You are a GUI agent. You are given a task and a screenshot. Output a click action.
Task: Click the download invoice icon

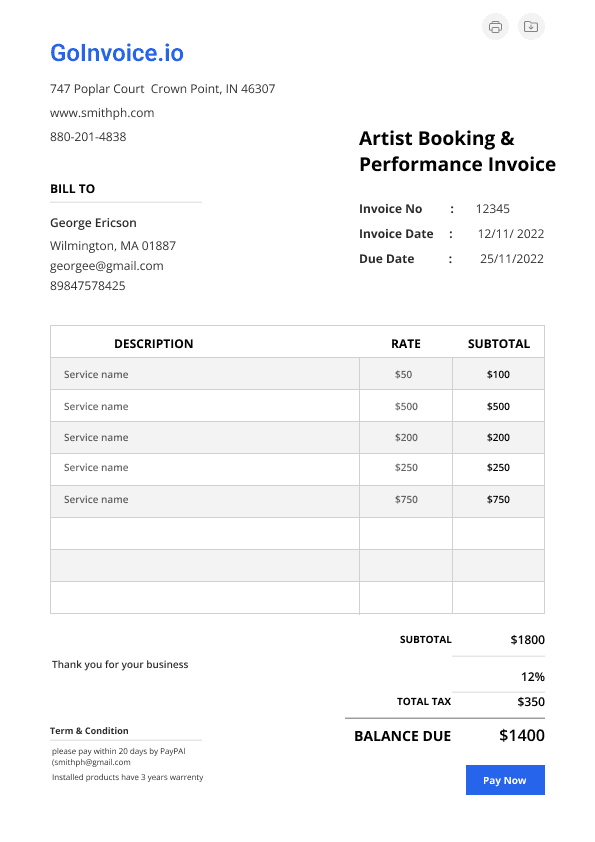pyautogui.click(x=531, y=26)
